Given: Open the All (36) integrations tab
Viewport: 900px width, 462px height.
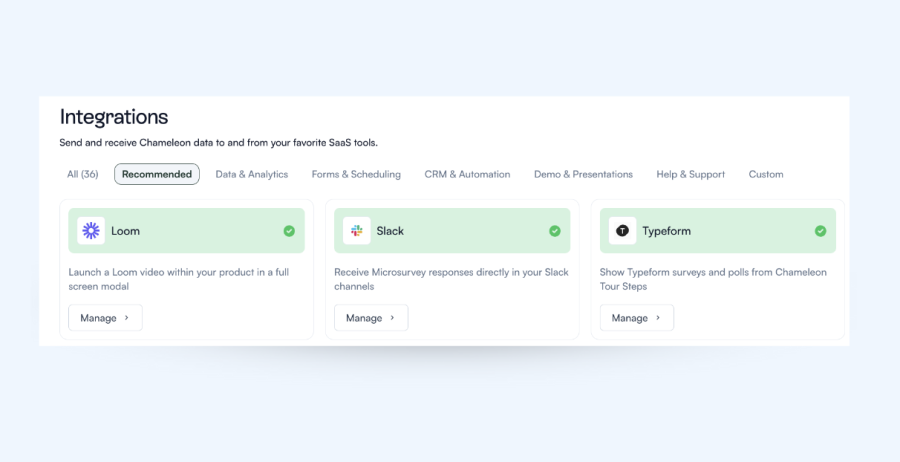Looking at the screenshot, I should point(82,174).
